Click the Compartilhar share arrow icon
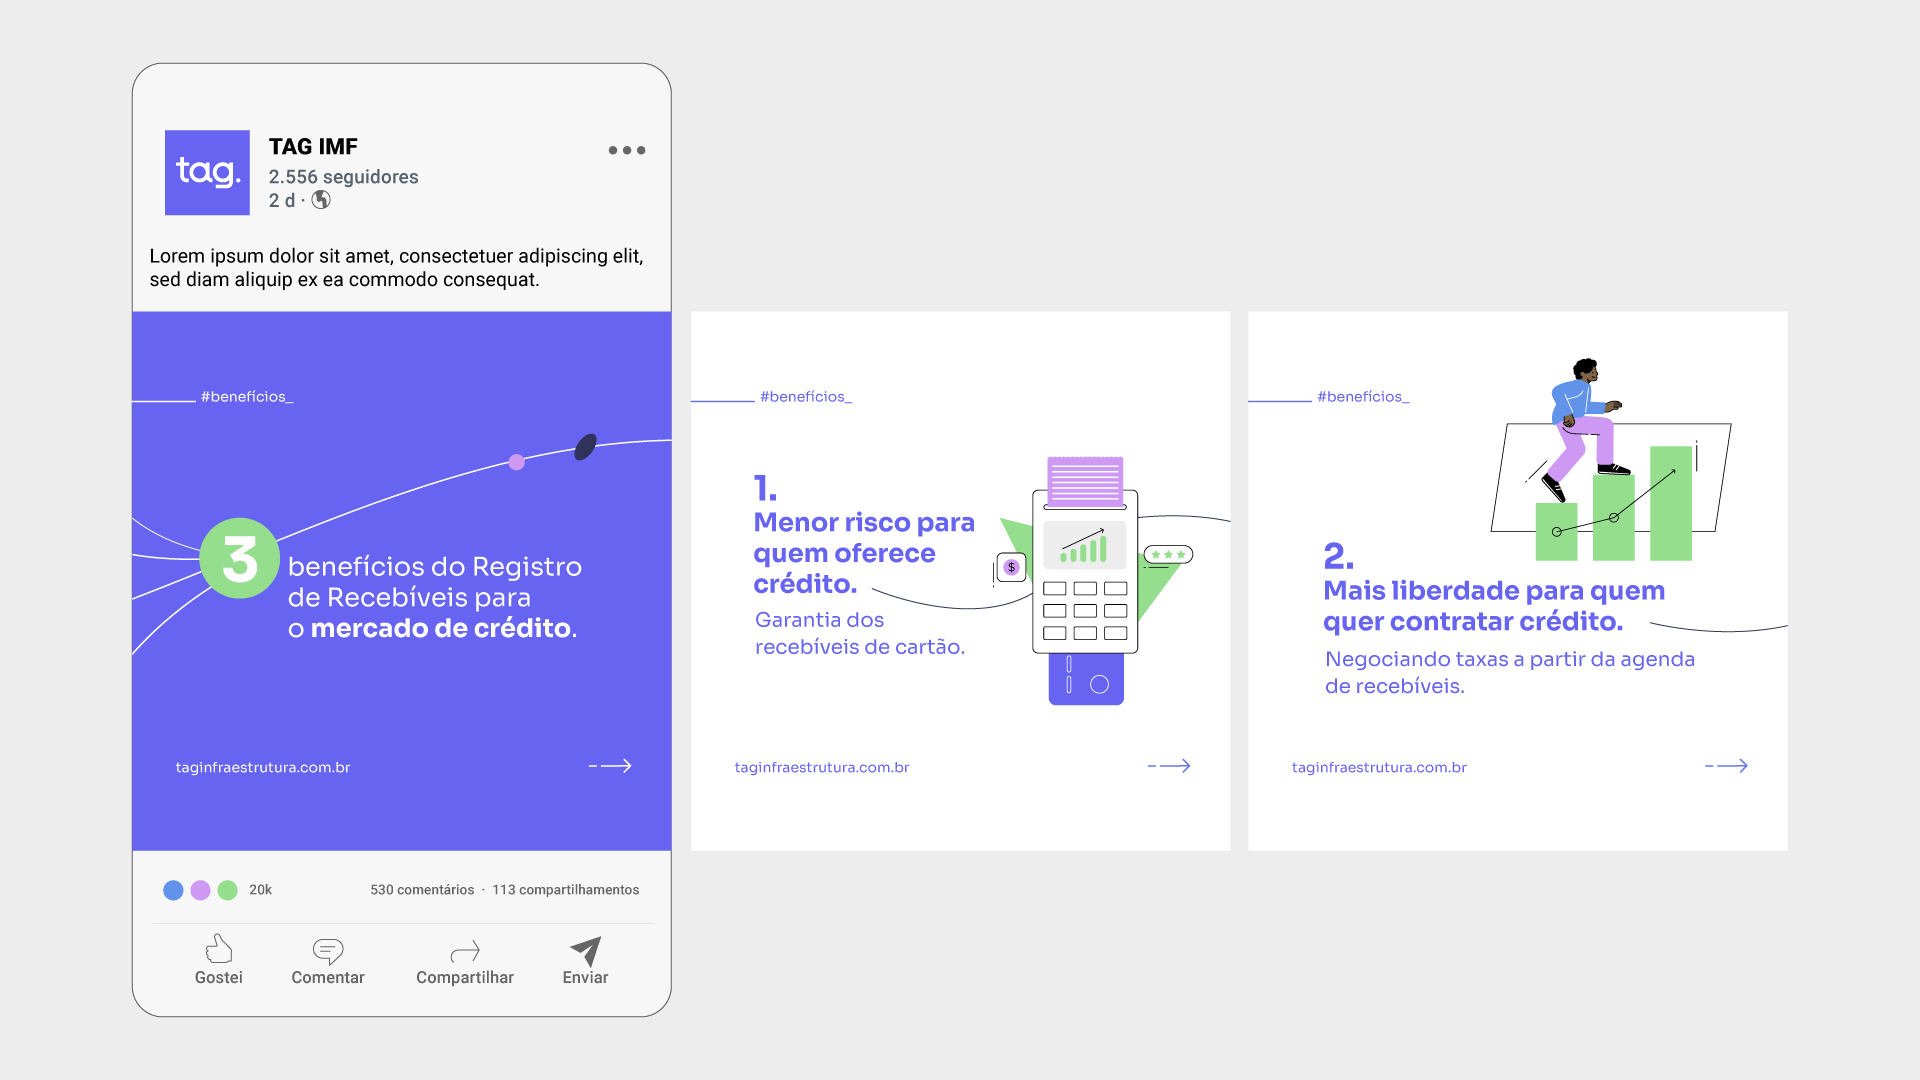Viewport: 1920px width, 1080px height. [x=465, y=950]
